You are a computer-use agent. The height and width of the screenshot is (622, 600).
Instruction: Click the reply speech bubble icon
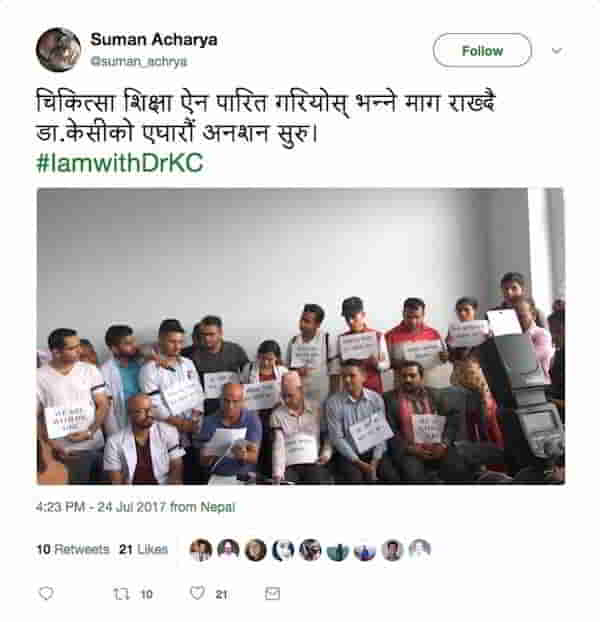coord(46,593)
